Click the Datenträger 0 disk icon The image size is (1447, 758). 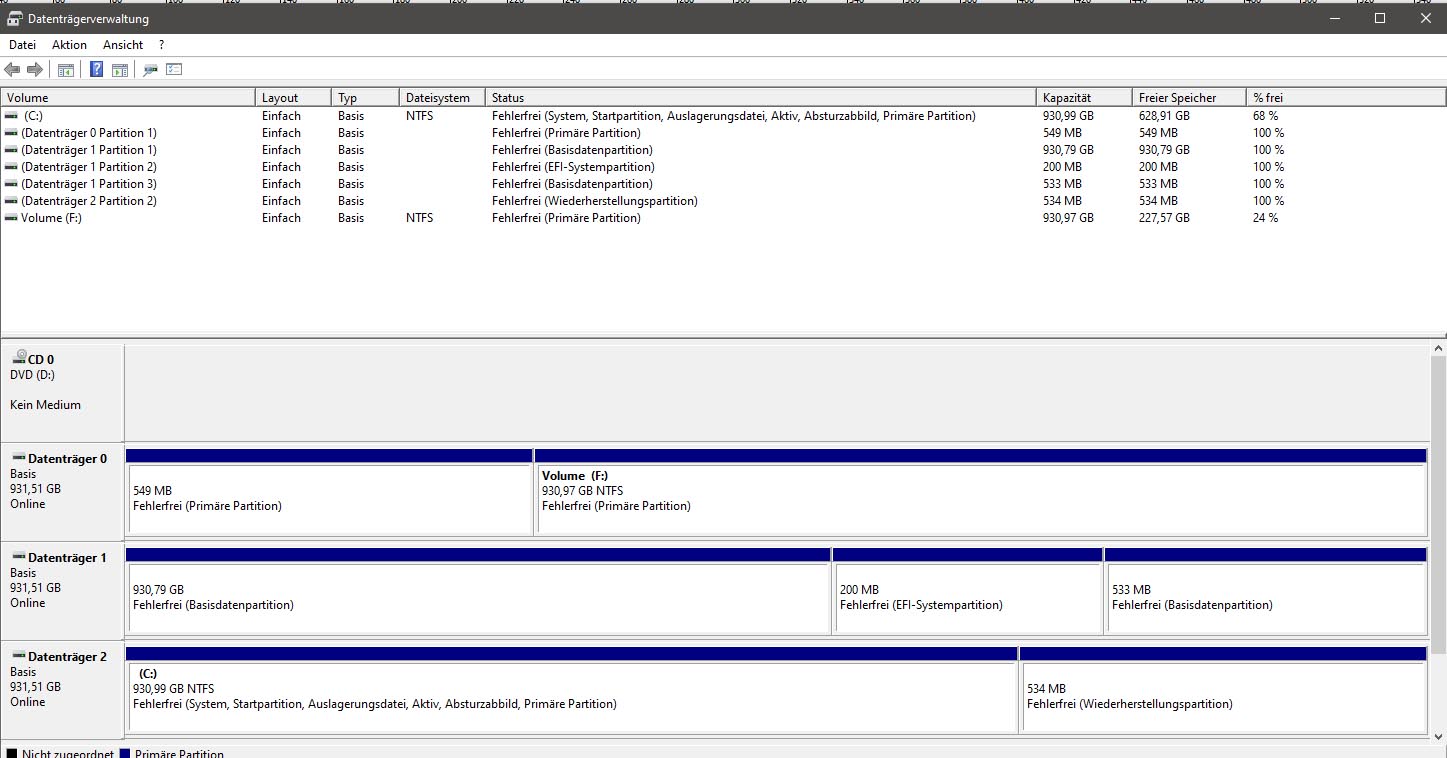pos(19,458)
